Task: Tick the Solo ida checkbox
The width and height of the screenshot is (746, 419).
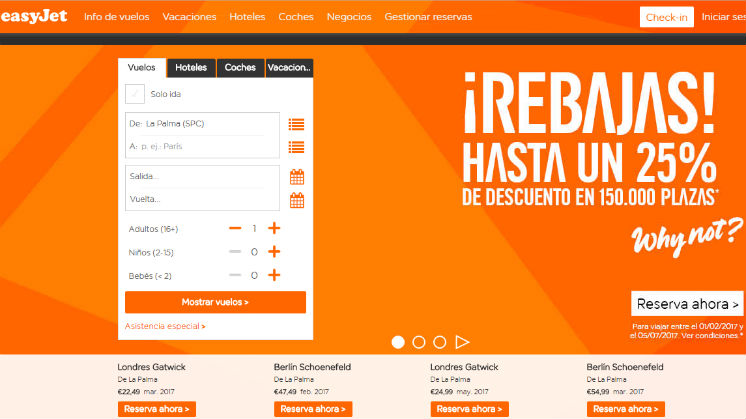Action: click(x=135, y=94)
